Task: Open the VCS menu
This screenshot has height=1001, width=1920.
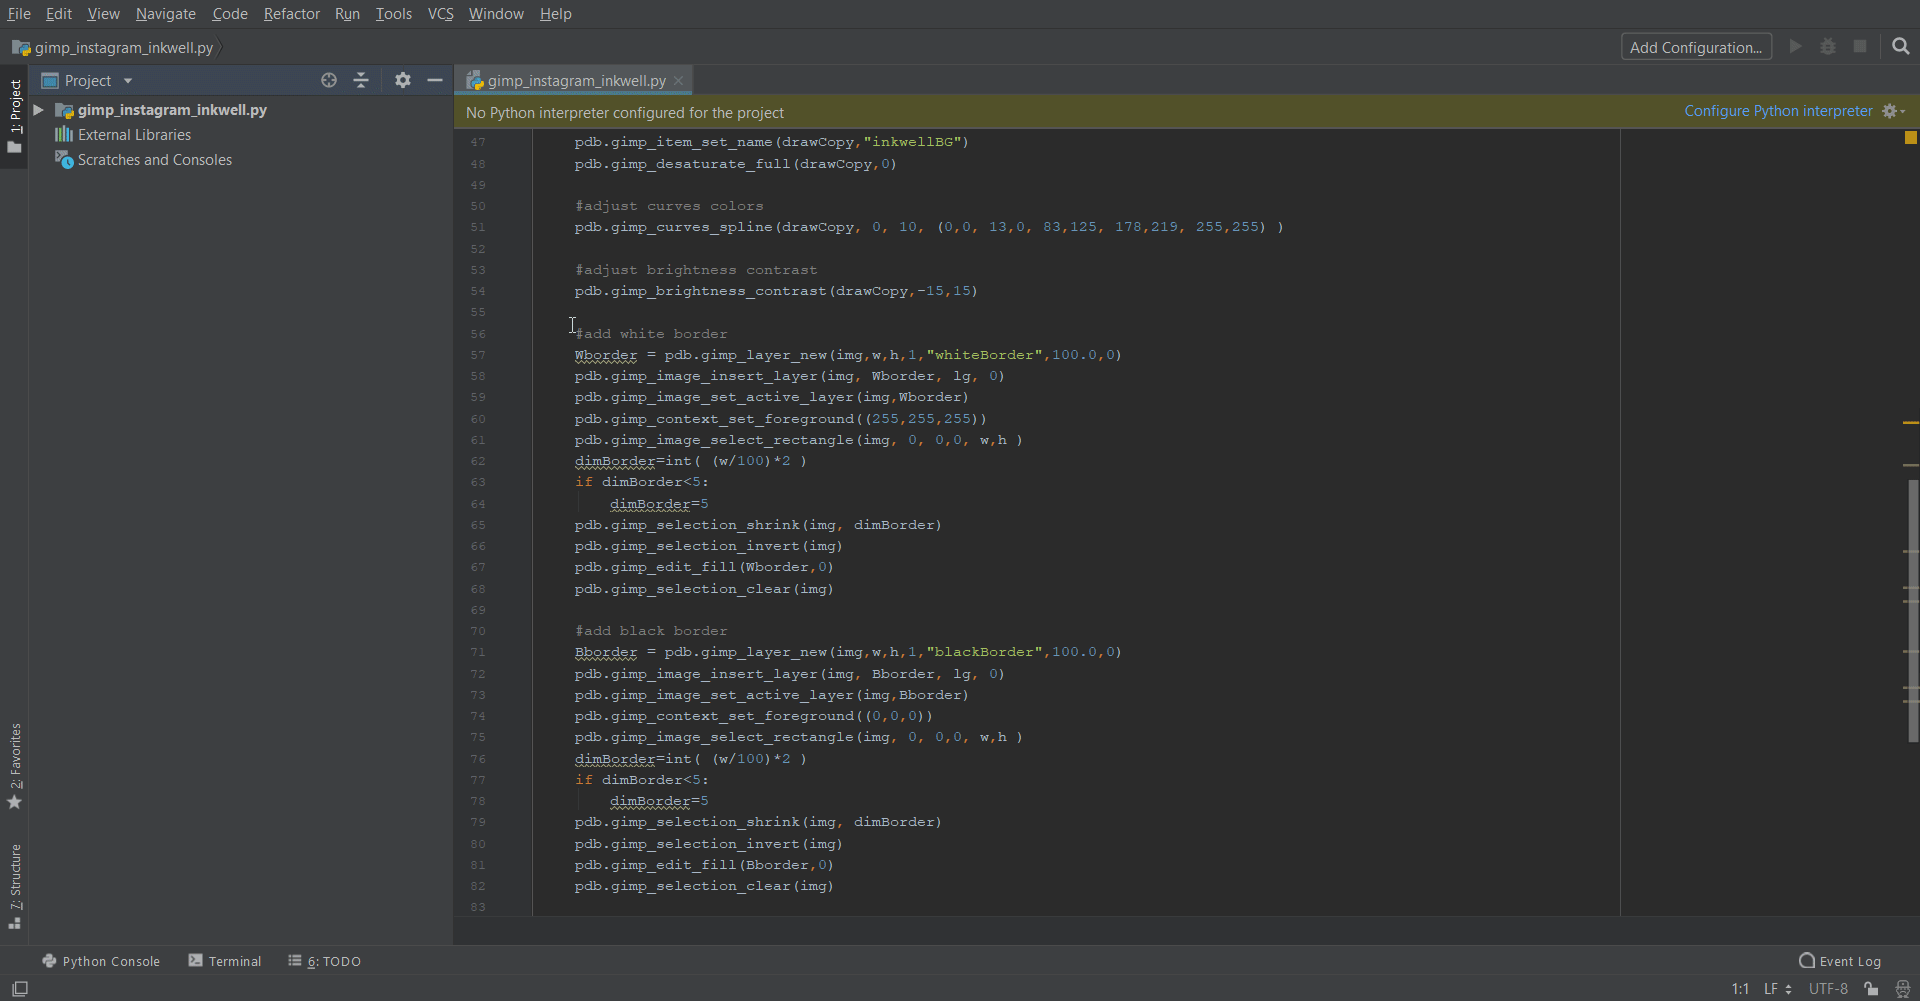Action: click(441, 14)
